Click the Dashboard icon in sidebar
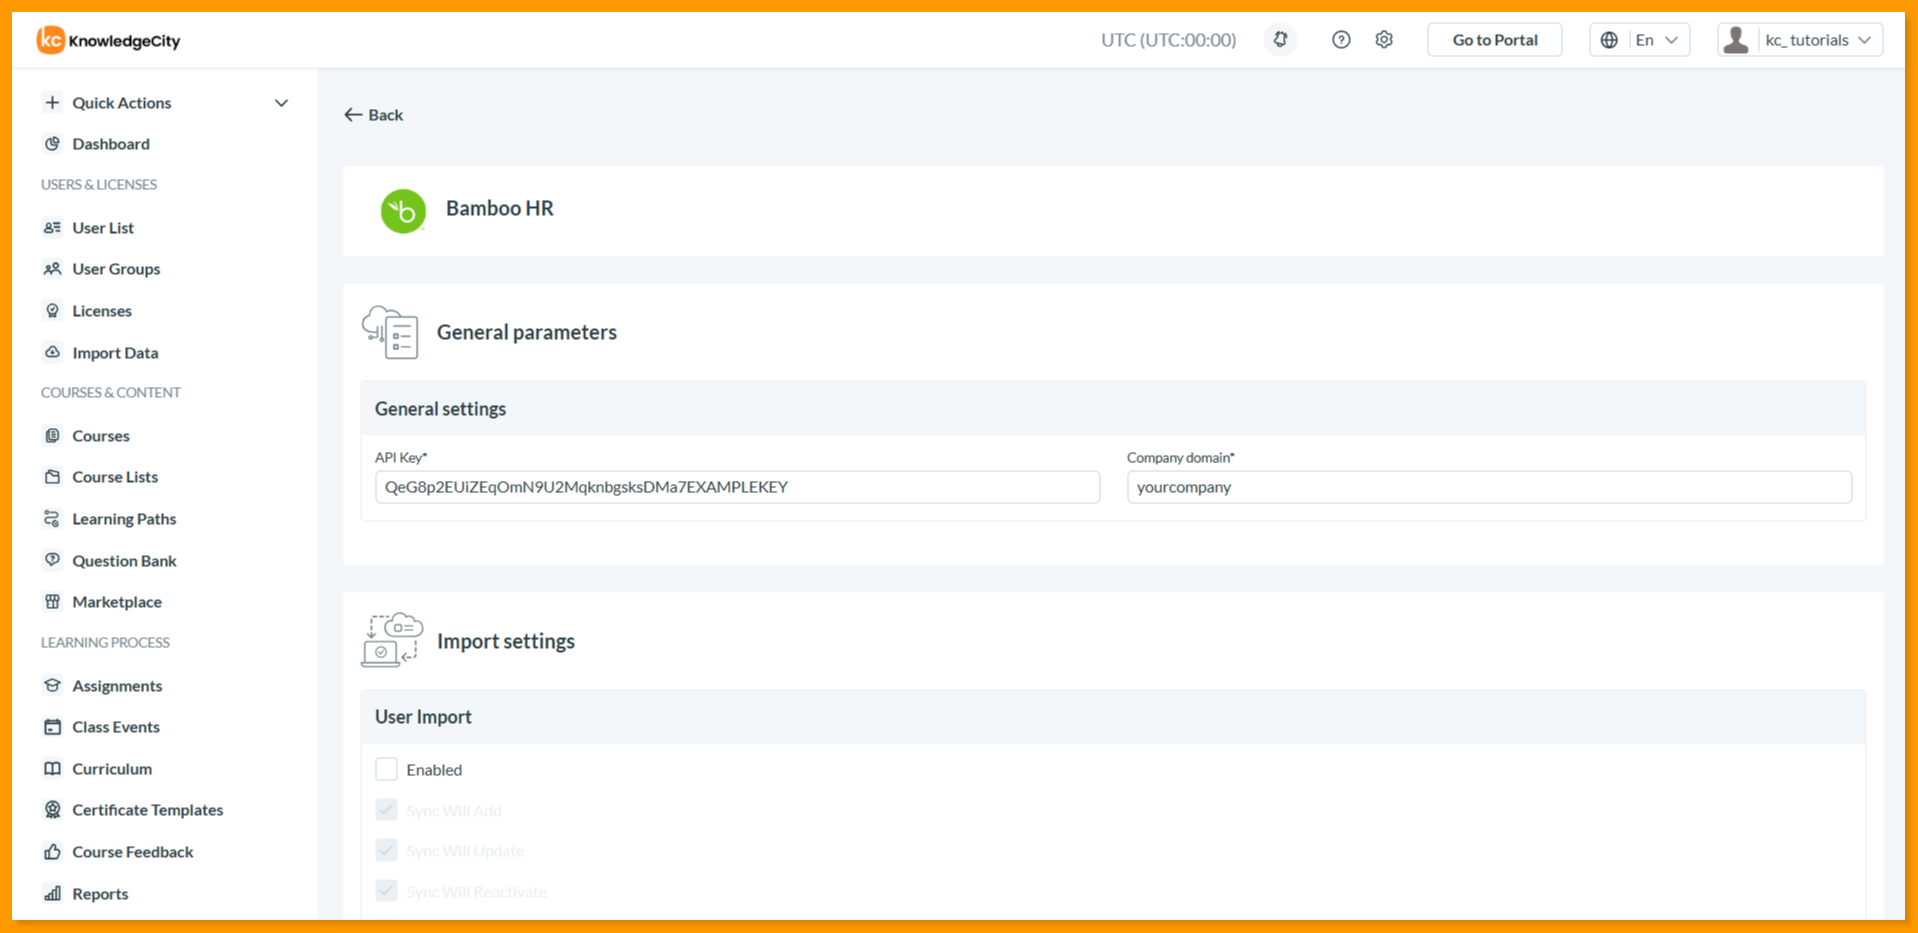This screenshot has width=1918, height=933. click(x=52, y=144)
